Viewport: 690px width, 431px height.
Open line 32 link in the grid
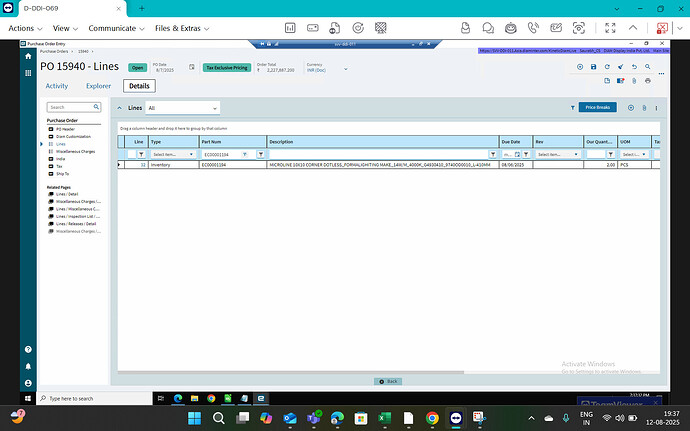click(143, 165)
